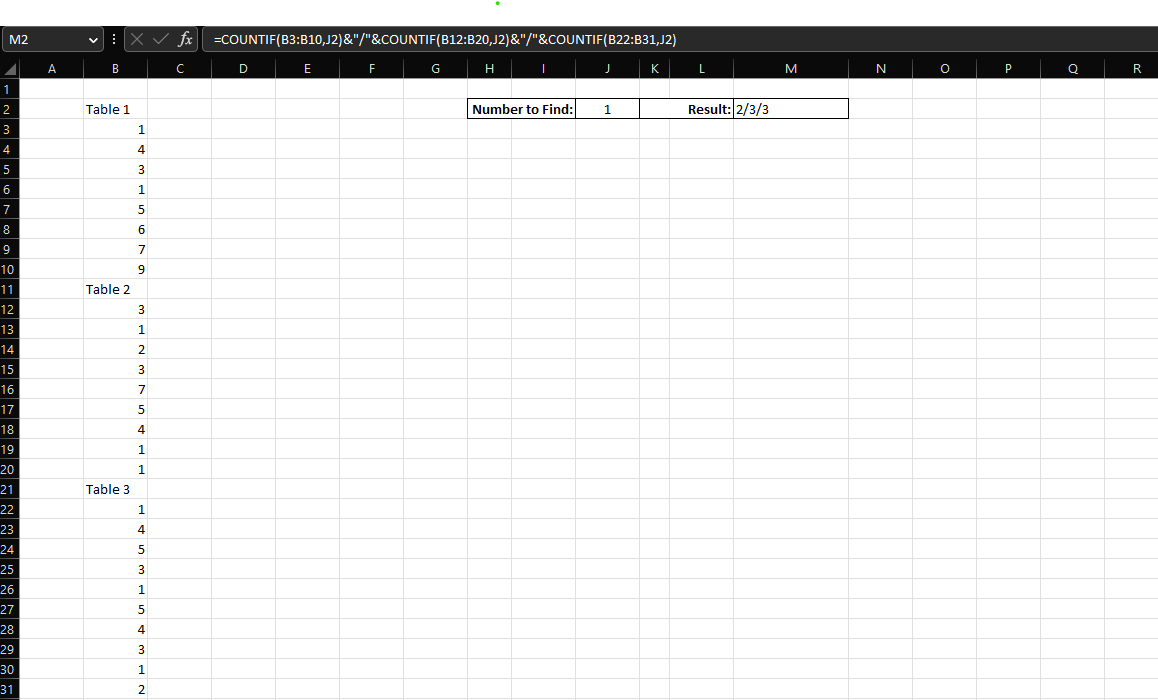Click the 'Result:' label cell
The width and height of the screenshot is (1158, 700).
[702, 109]
